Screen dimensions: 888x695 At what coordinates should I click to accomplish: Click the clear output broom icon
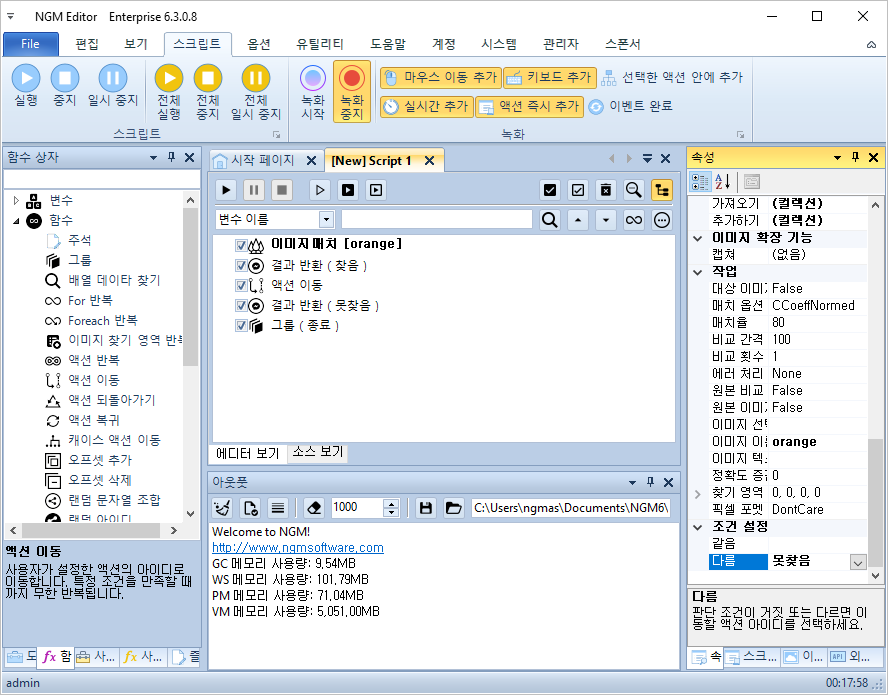coord(222,508)
